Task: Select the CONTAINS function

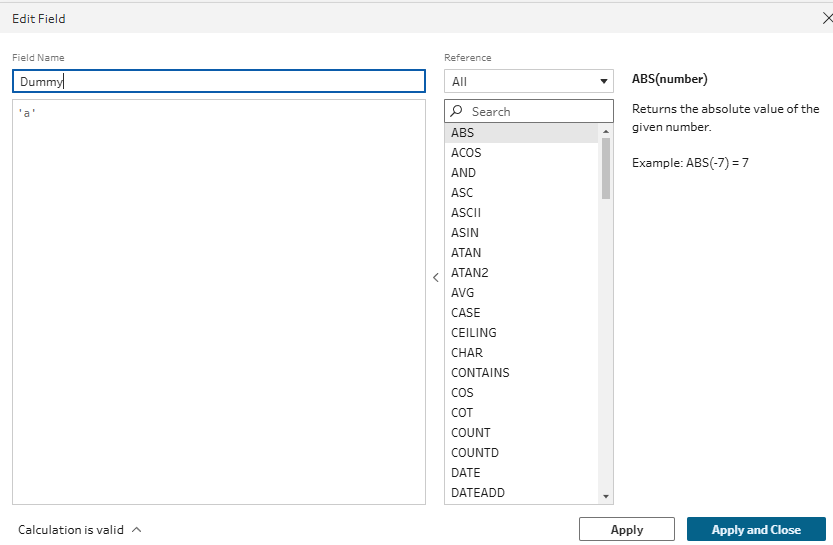Action: (480, 373)
